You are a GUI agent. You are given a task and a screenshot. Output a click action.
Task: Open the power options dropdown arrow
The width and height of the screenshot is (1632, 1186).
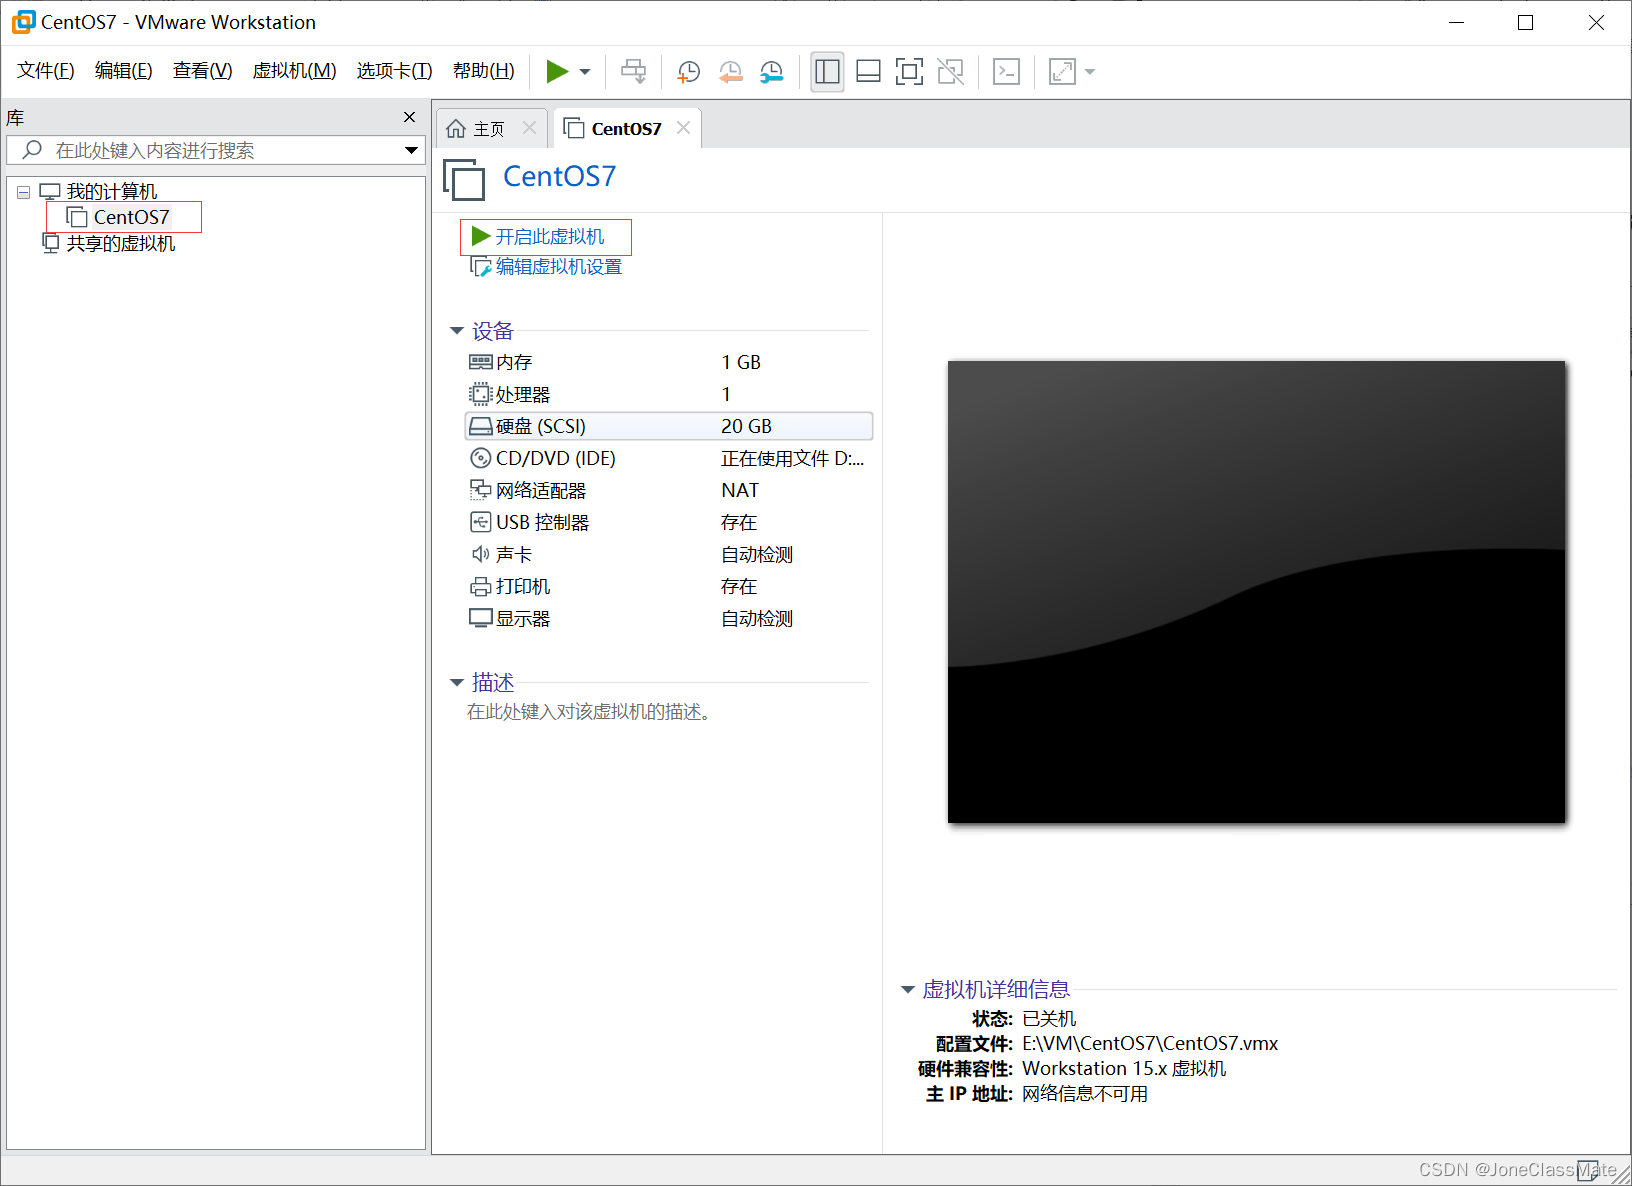pos(585,72)
